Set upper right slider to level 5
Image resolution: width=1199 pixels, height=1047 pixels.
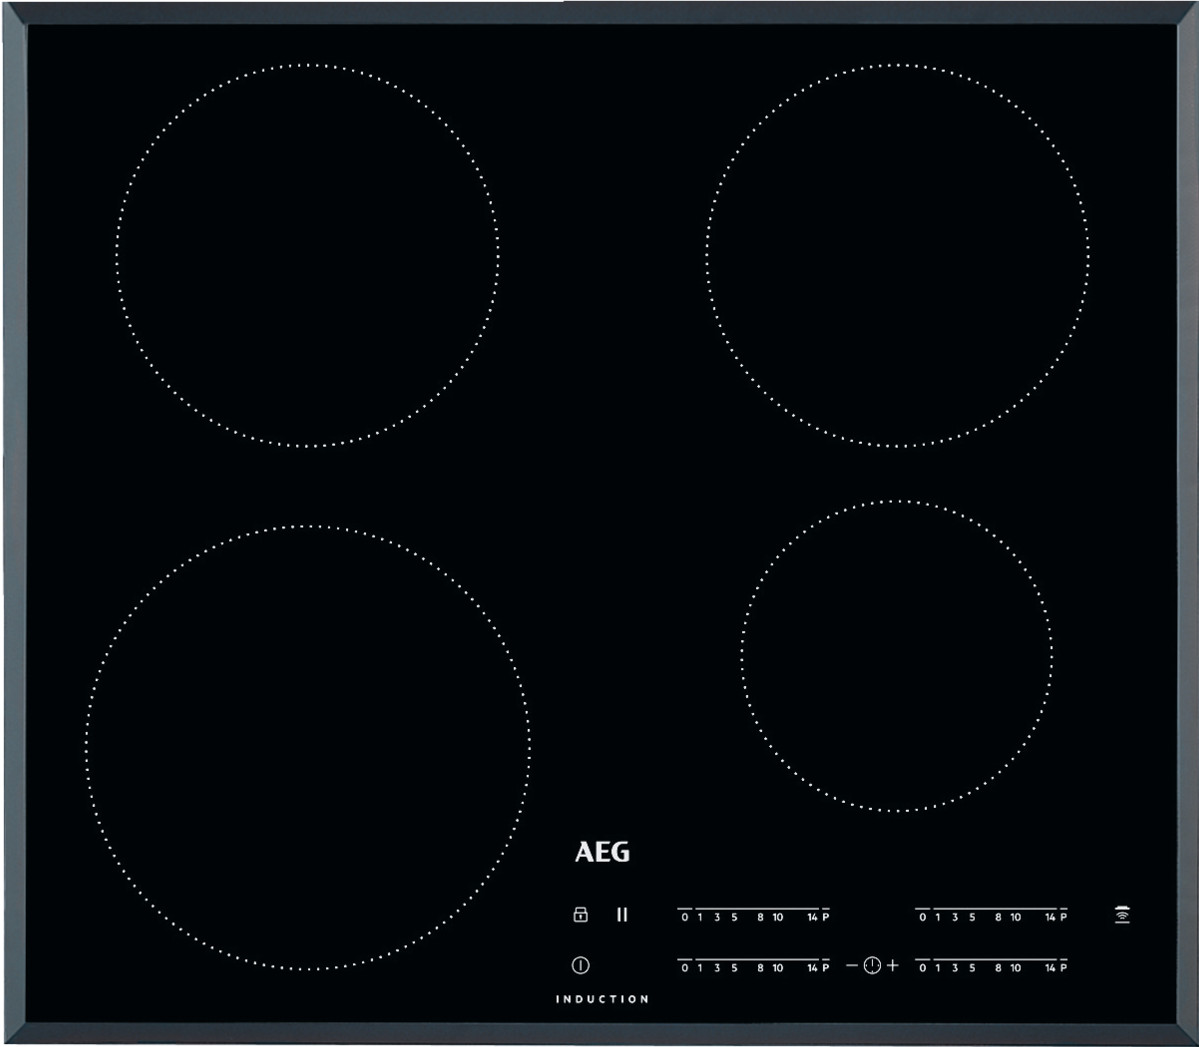pyautogui.click(x=972, y=917)
